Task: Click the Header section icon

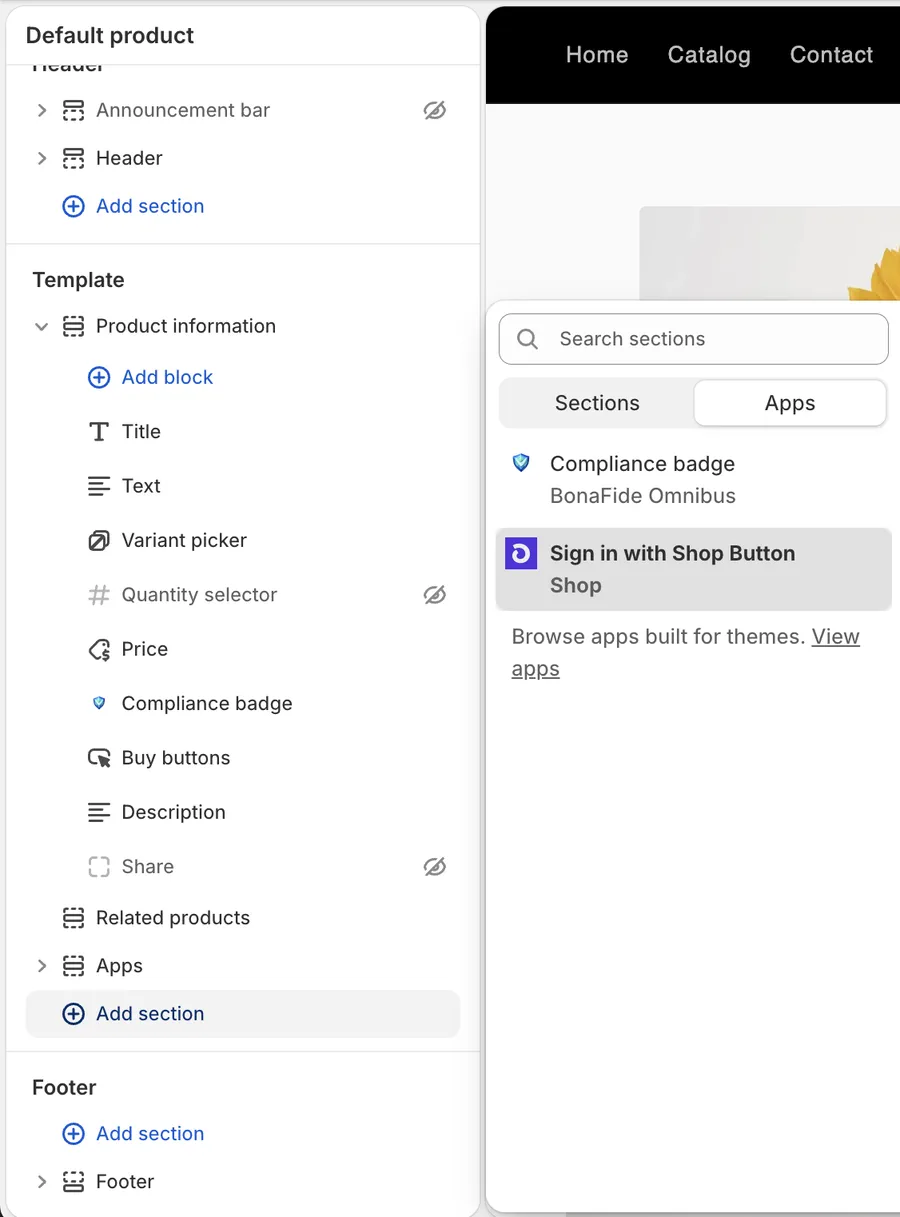Action: point(73,158)
